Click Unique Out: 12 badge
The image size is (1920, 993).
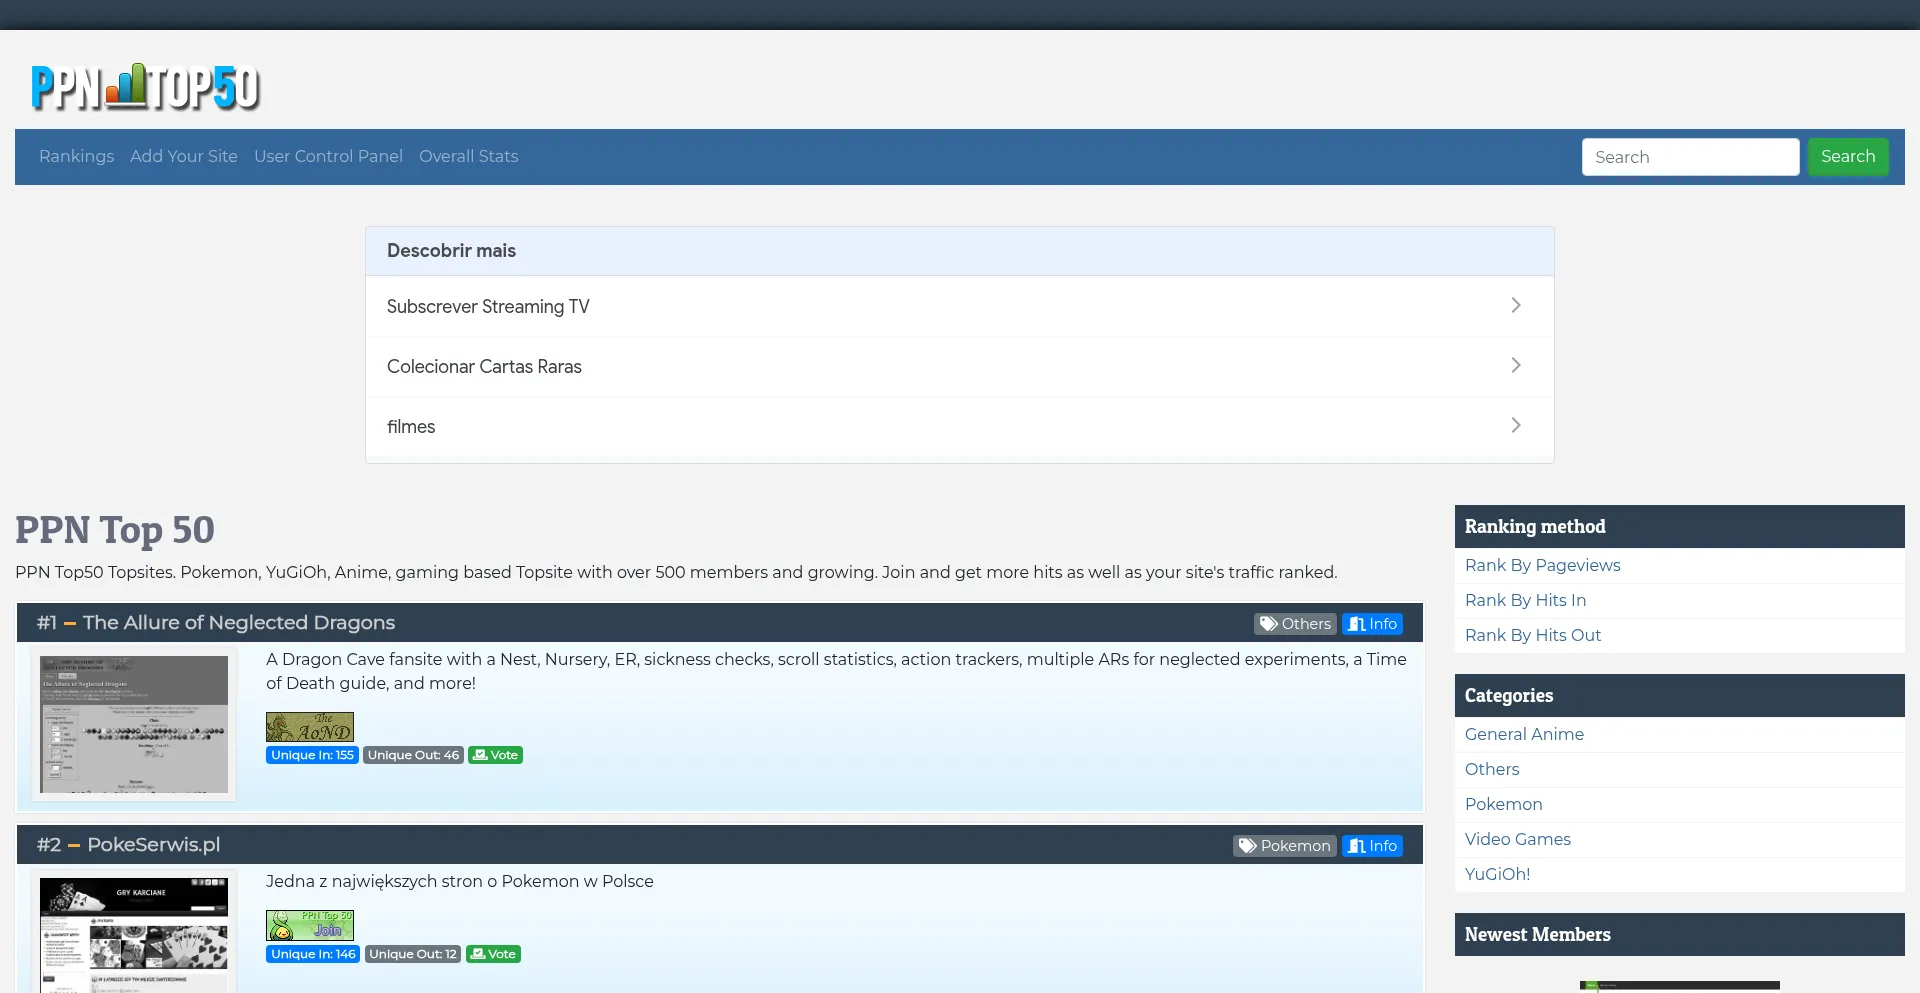coord(413,954)
